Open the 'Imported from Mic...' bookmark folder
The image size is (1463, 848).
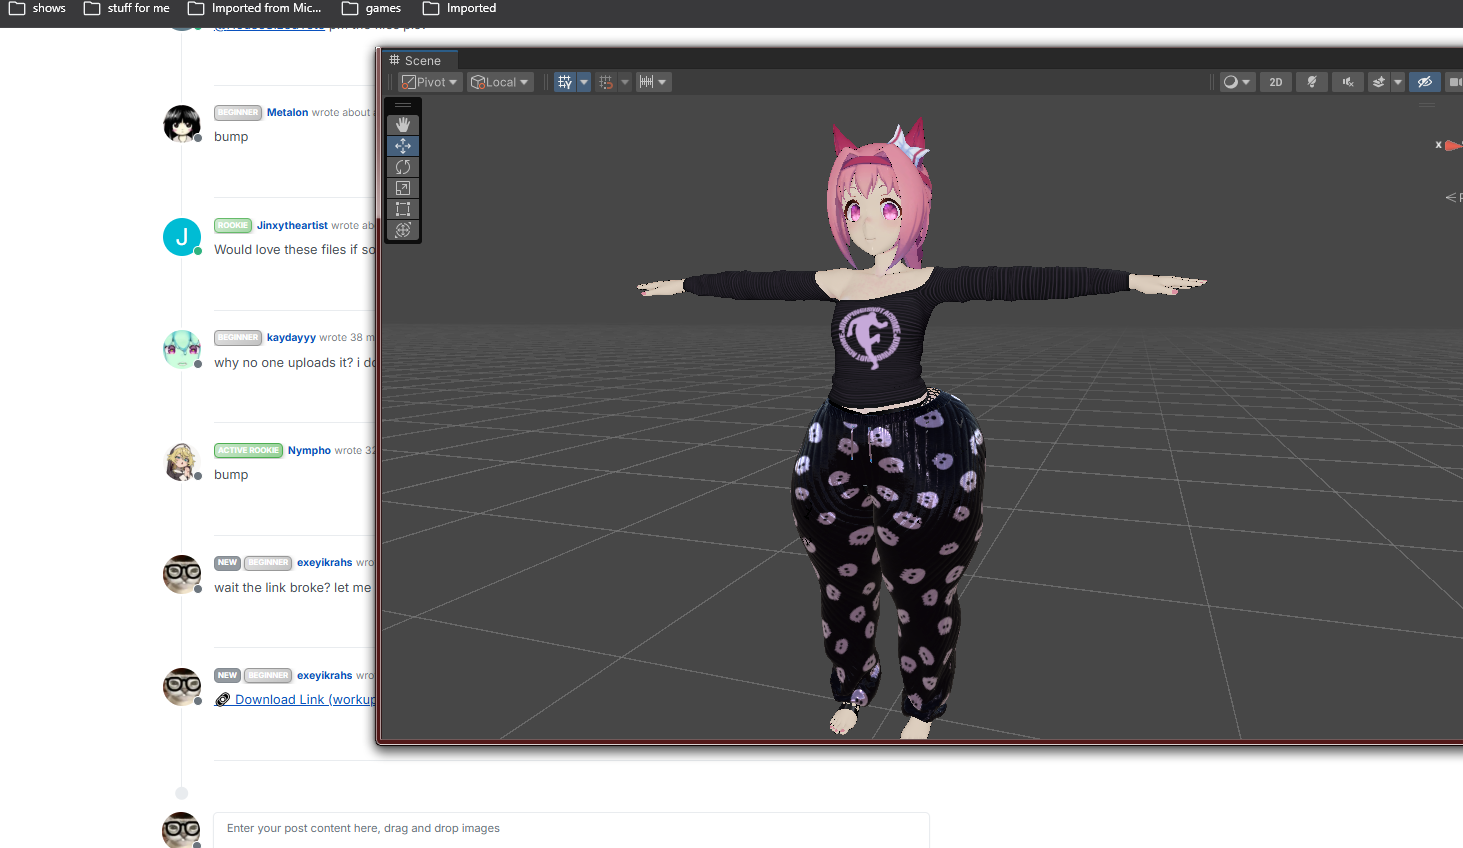[x=255, y=8]
